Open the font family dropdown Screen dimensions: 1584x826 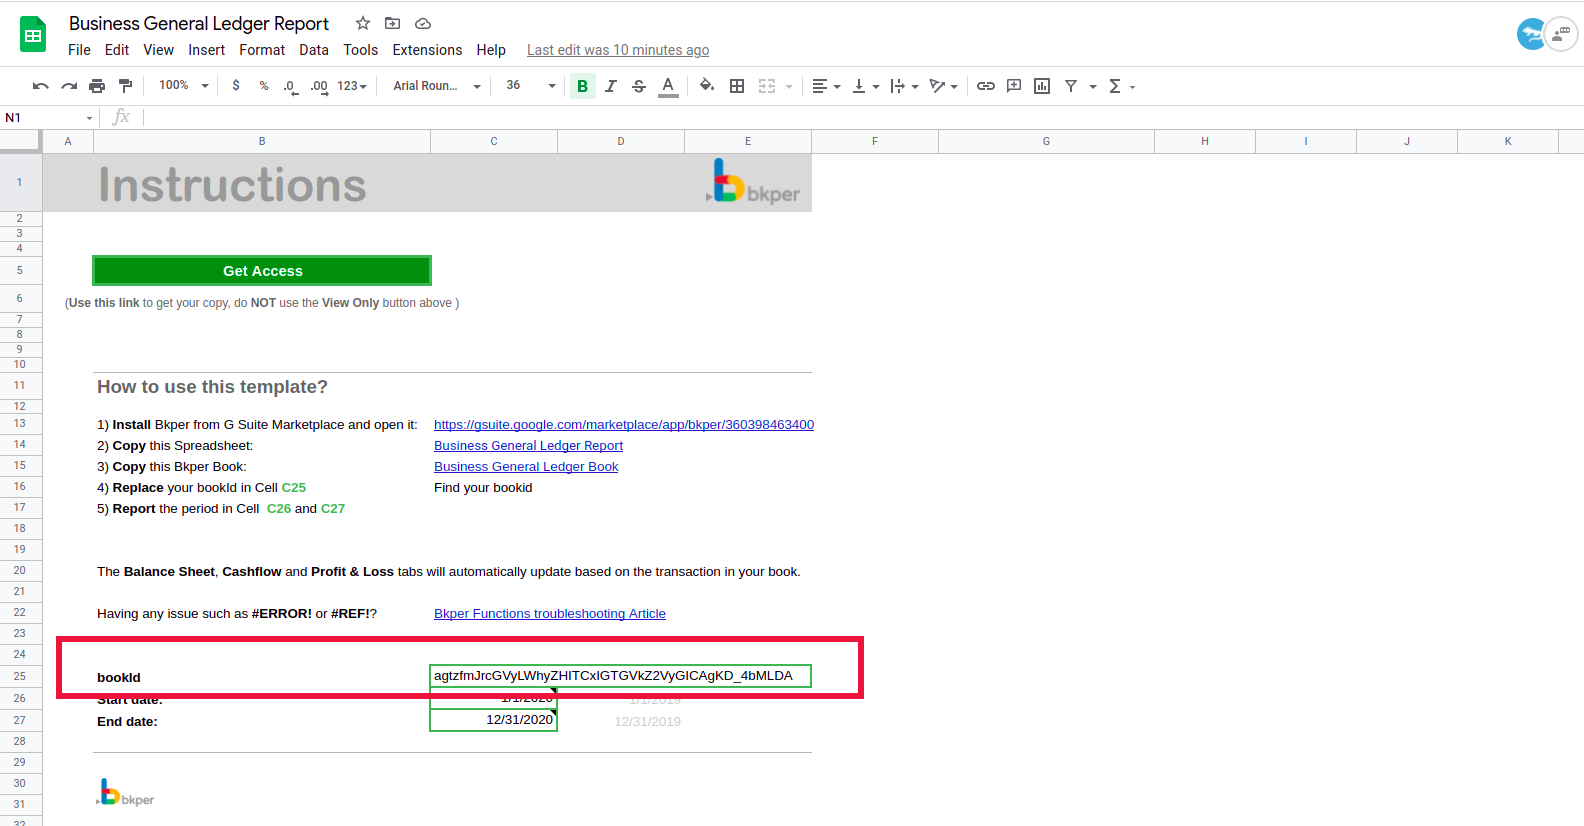pyautogui.click(x=437, y=86)
